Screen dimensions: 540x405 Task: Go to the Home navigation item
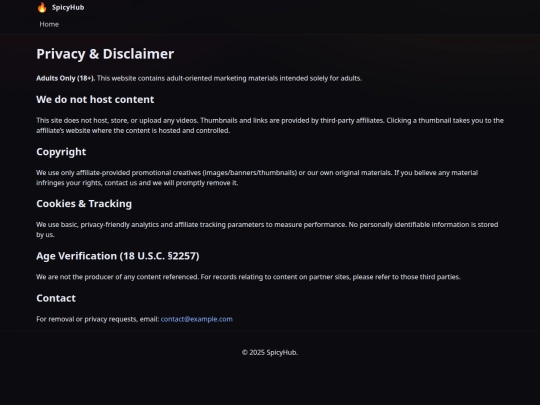(49, 24)
